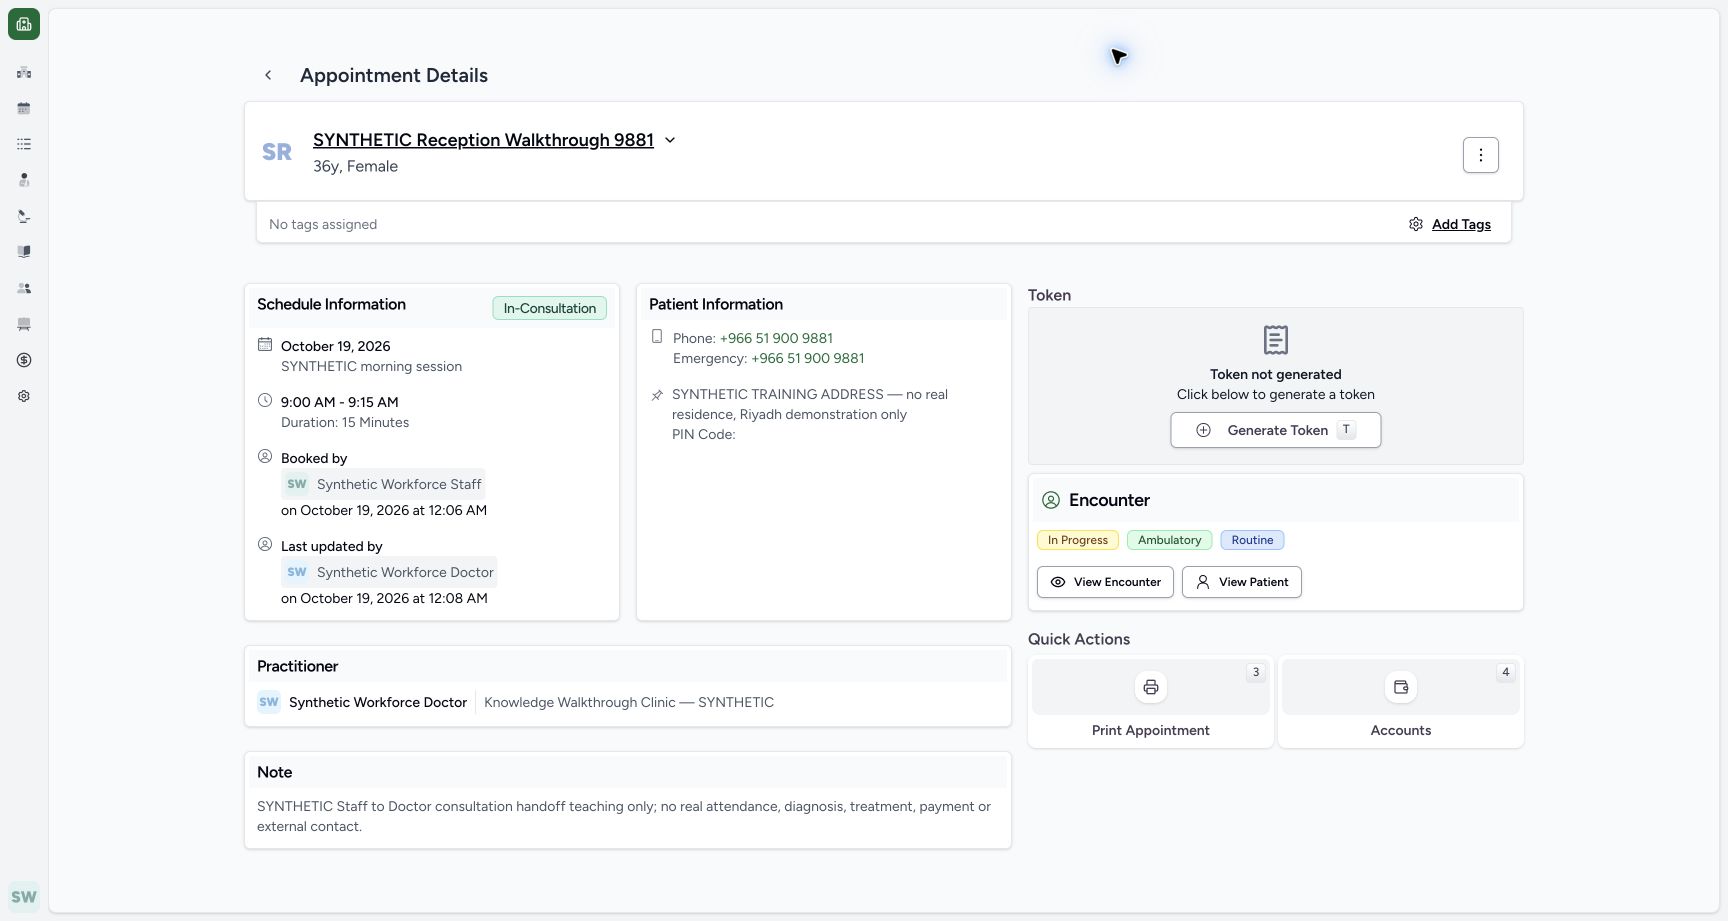Screen dimensions: 1728x921
Task: Open the beds sidebar icon
Action: [24, 324]
